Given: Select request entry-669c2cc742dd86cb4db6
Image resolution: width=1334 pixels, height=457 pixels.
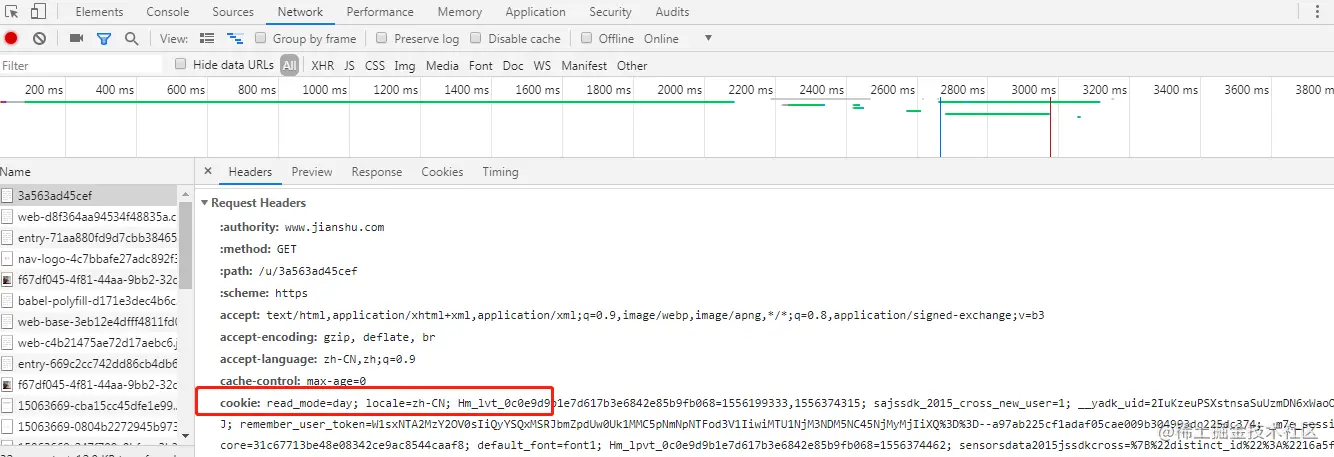Looking at the screenshot, I should click(x=89, y=364).
